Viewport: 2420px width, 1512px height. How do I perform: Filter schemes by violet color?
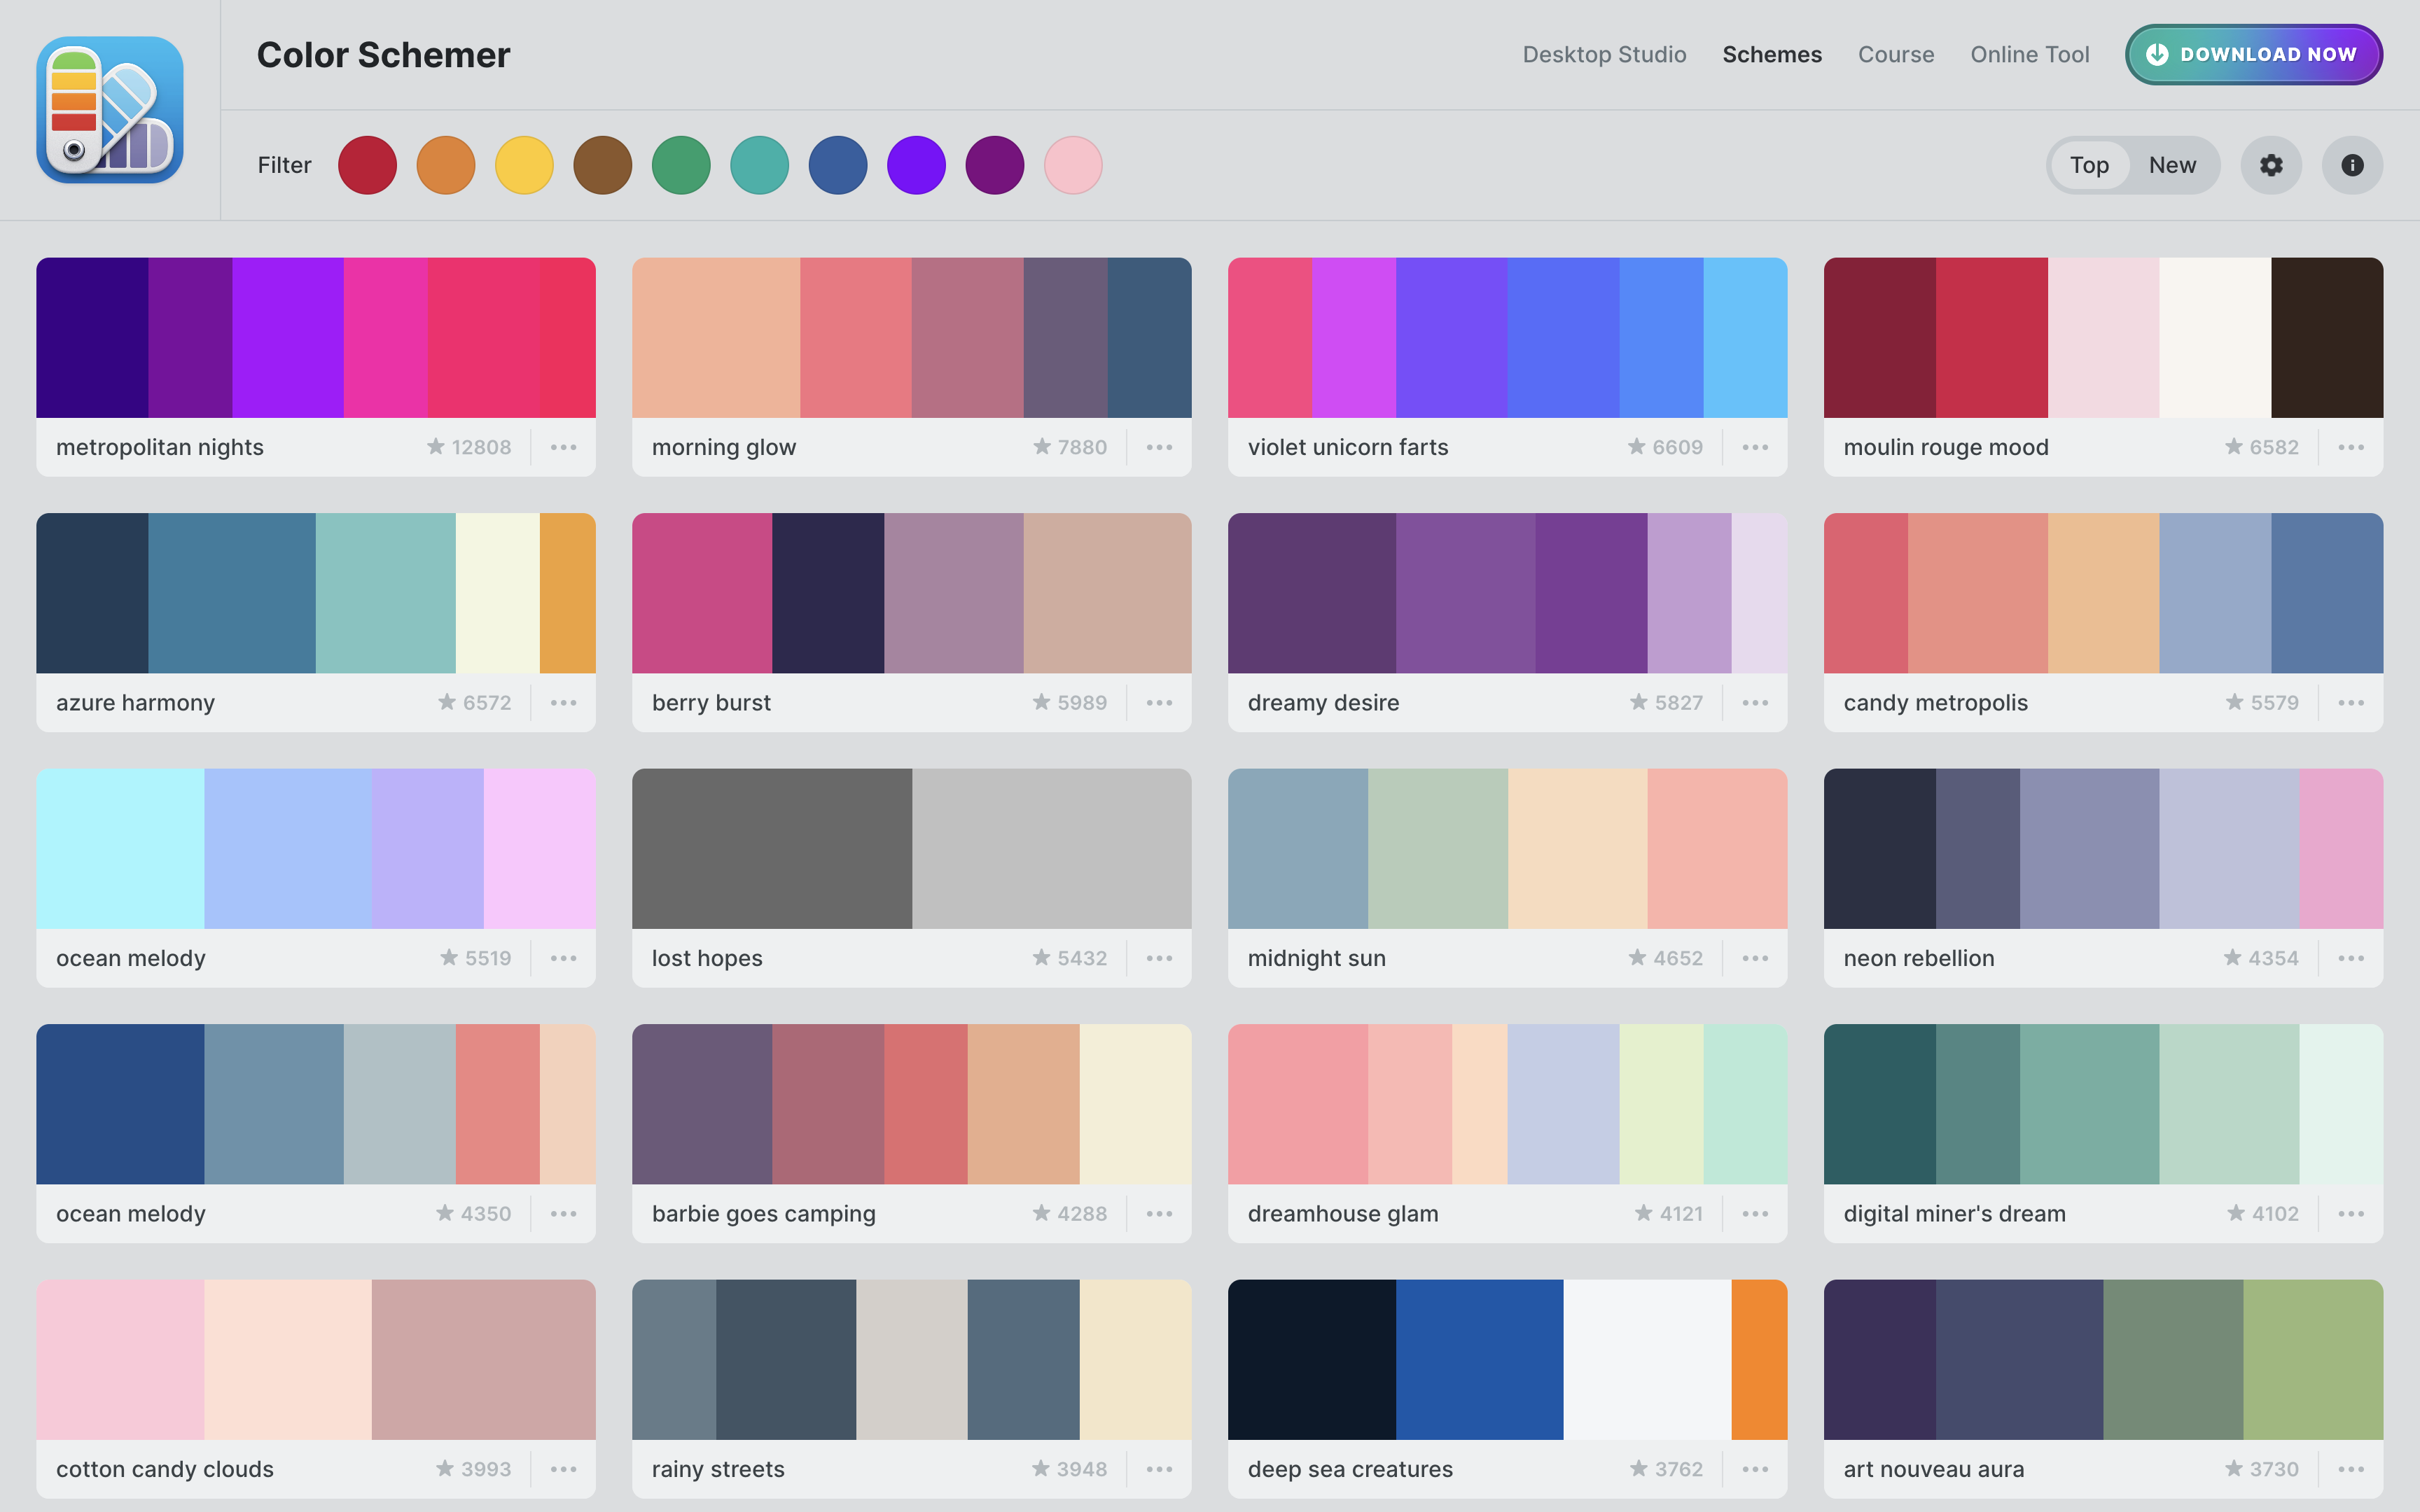tap(916, 165)
